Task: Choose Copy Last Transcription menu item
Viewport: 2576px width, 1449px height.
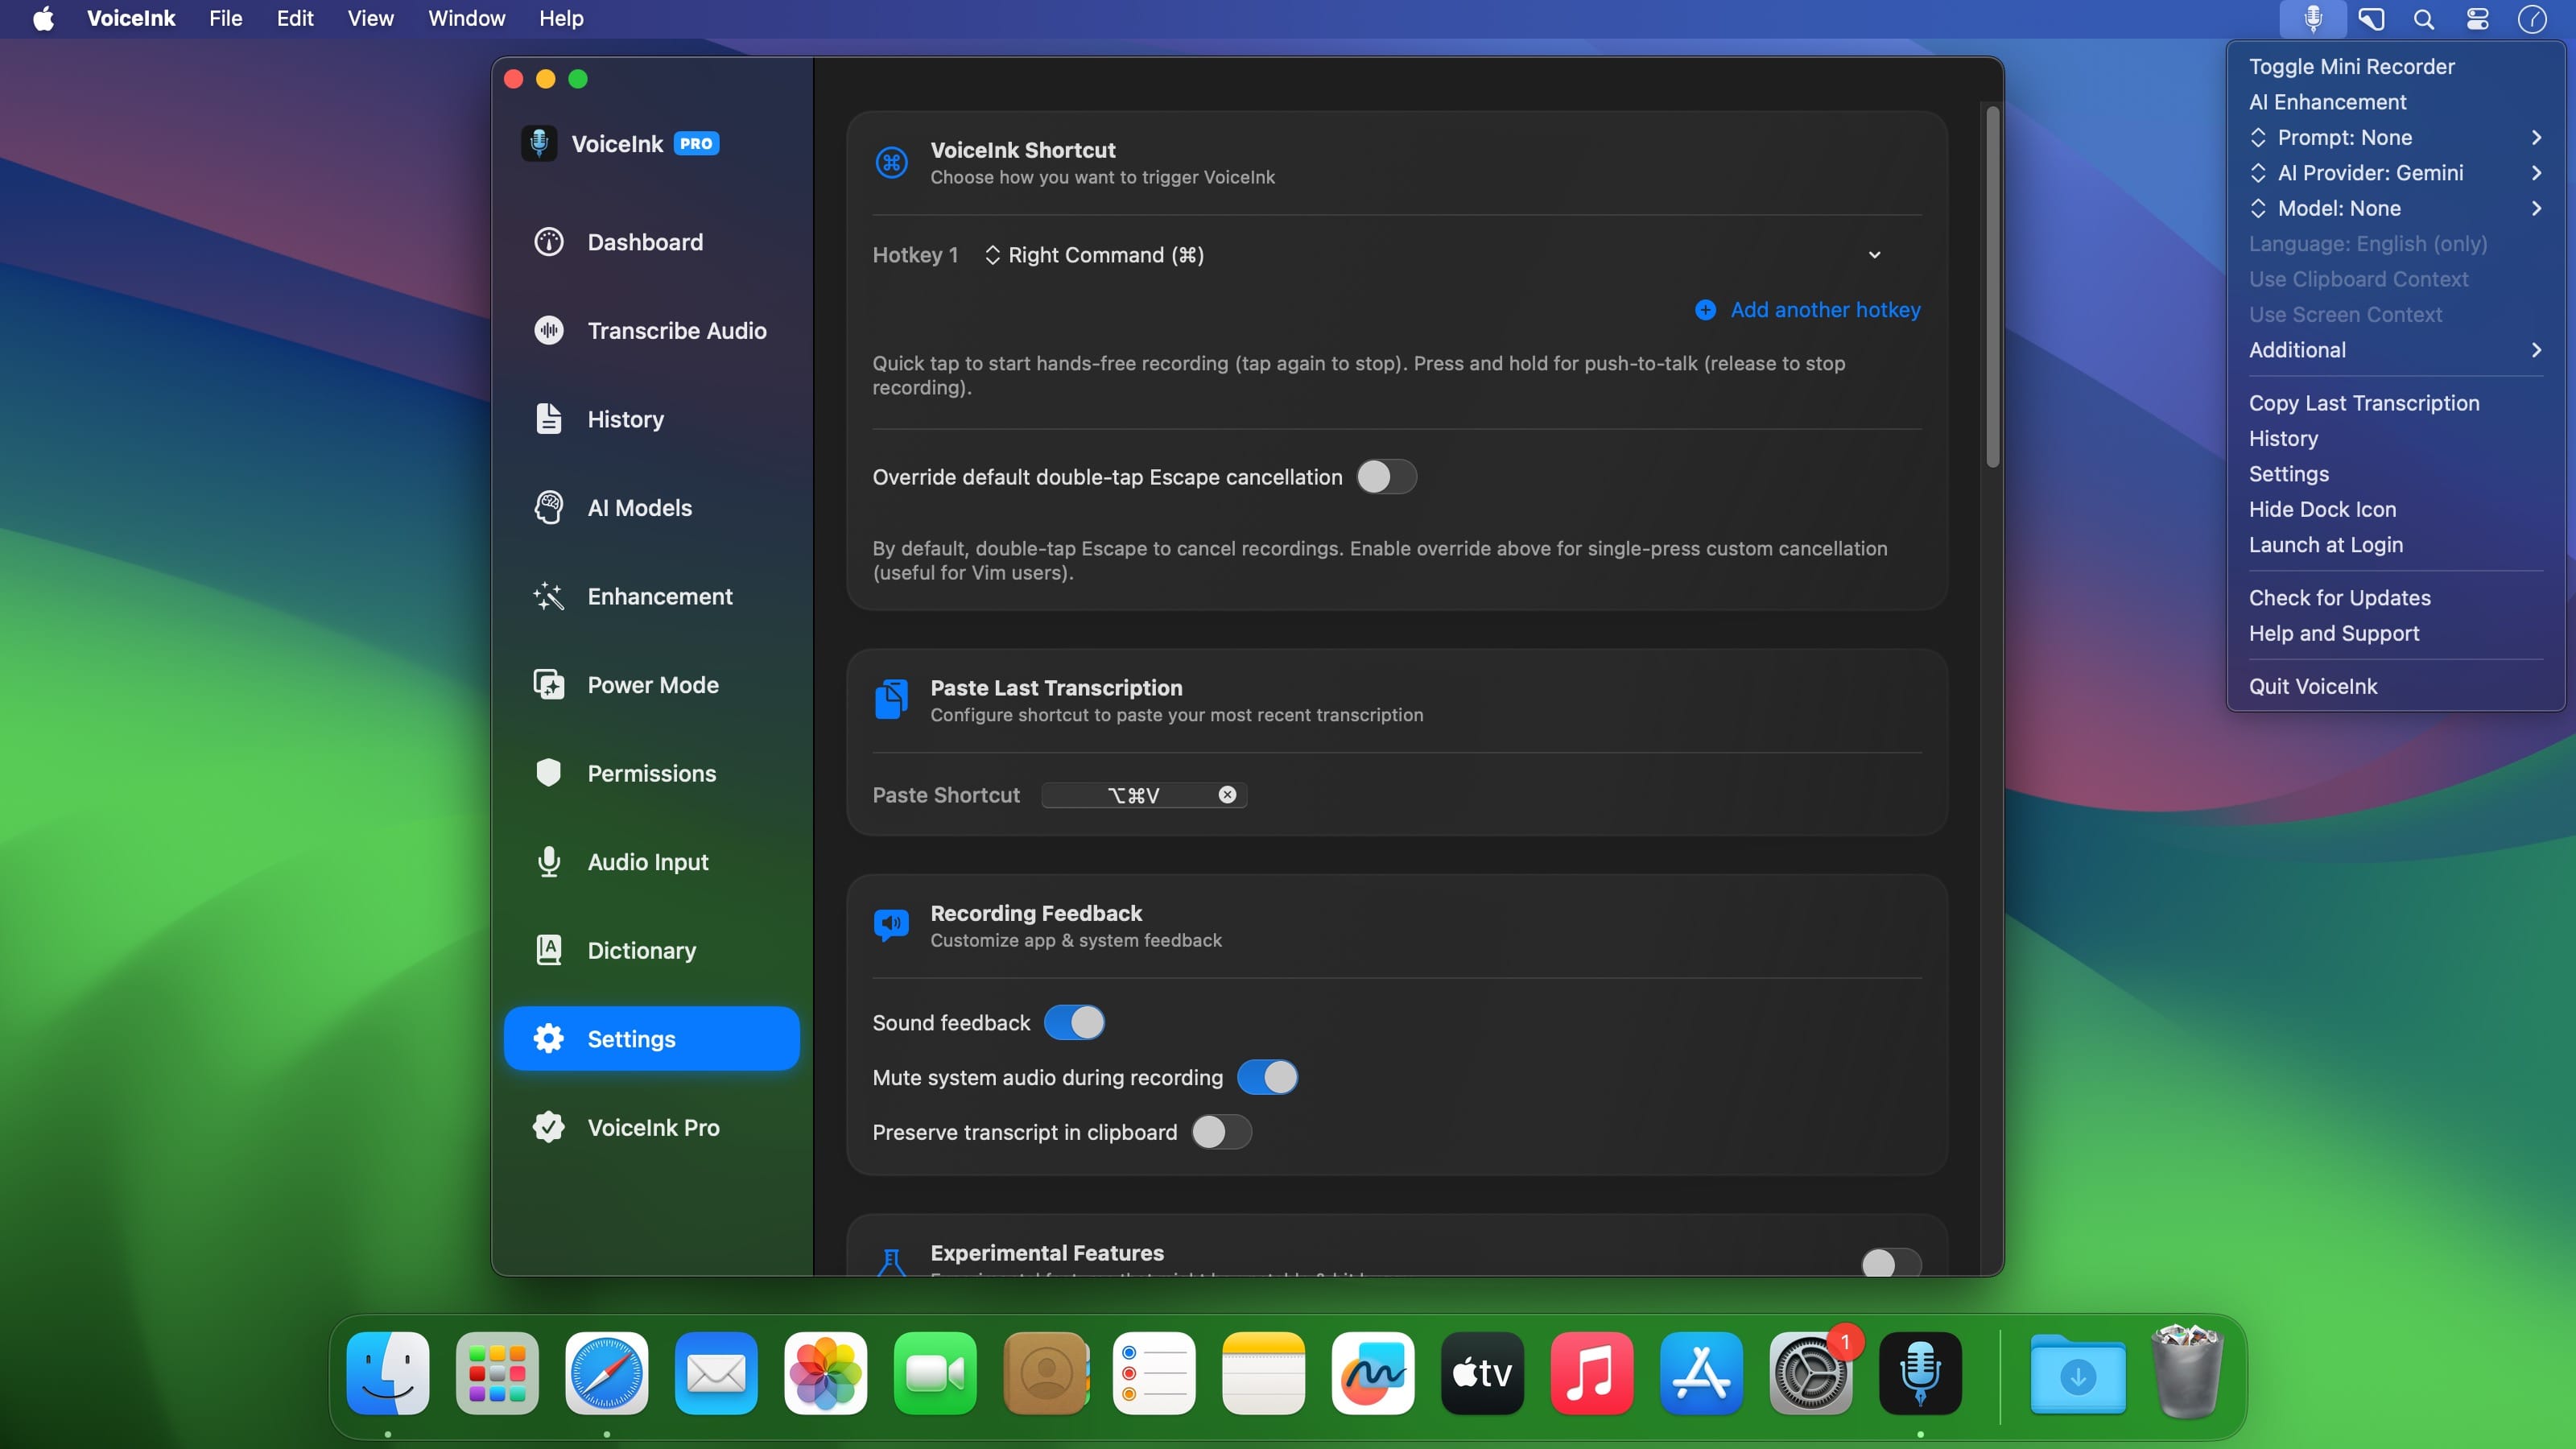Action: pyautogui.click(x=2363, y=403)
